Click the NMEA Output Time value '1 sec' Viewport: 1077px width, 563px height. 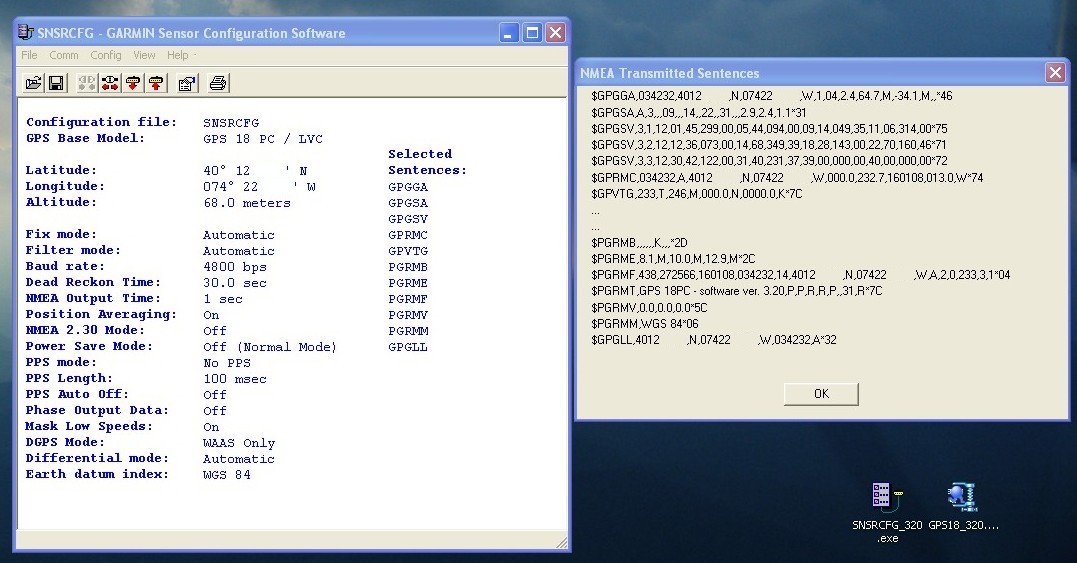[x=223, y=299]
